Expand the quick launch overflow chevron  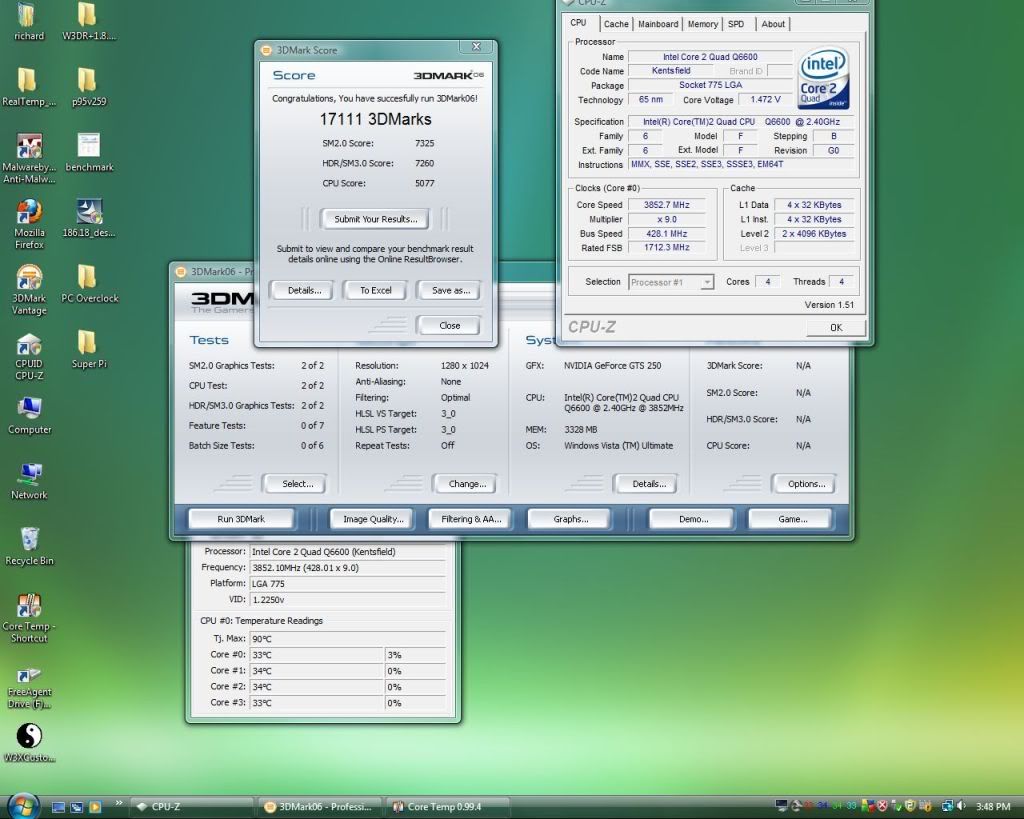119,803
